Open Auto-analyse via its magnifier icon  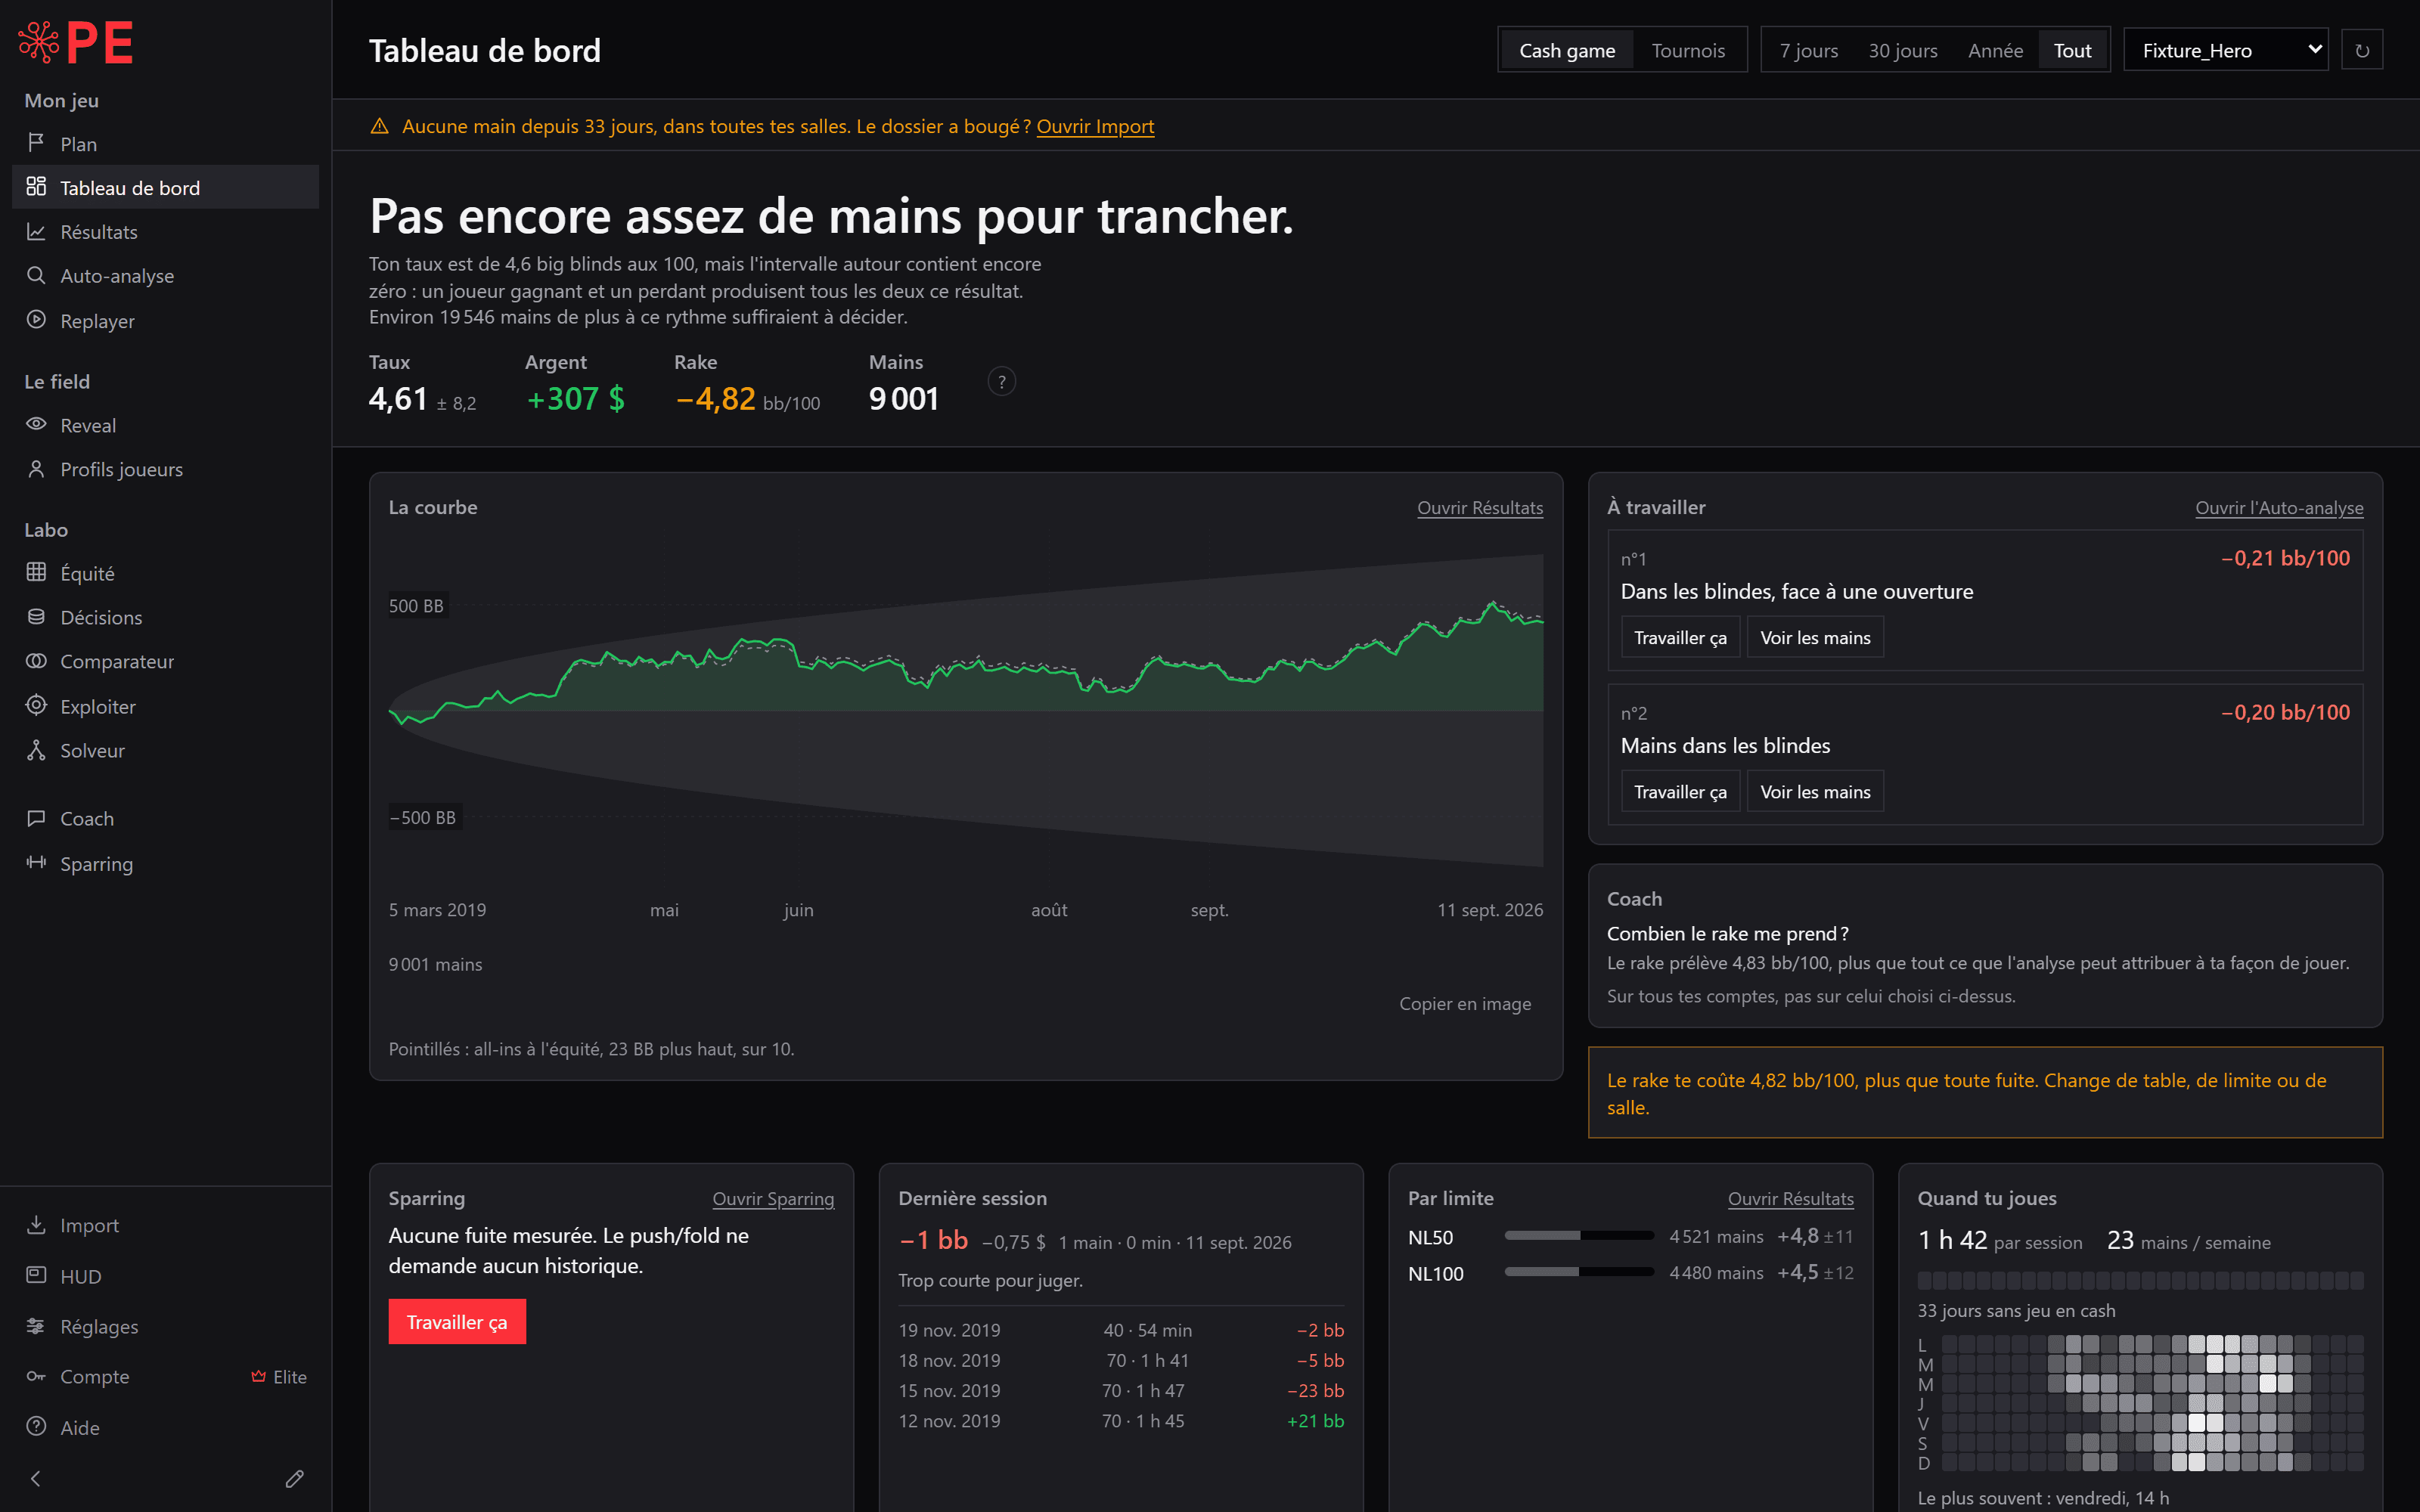[36, 275]
